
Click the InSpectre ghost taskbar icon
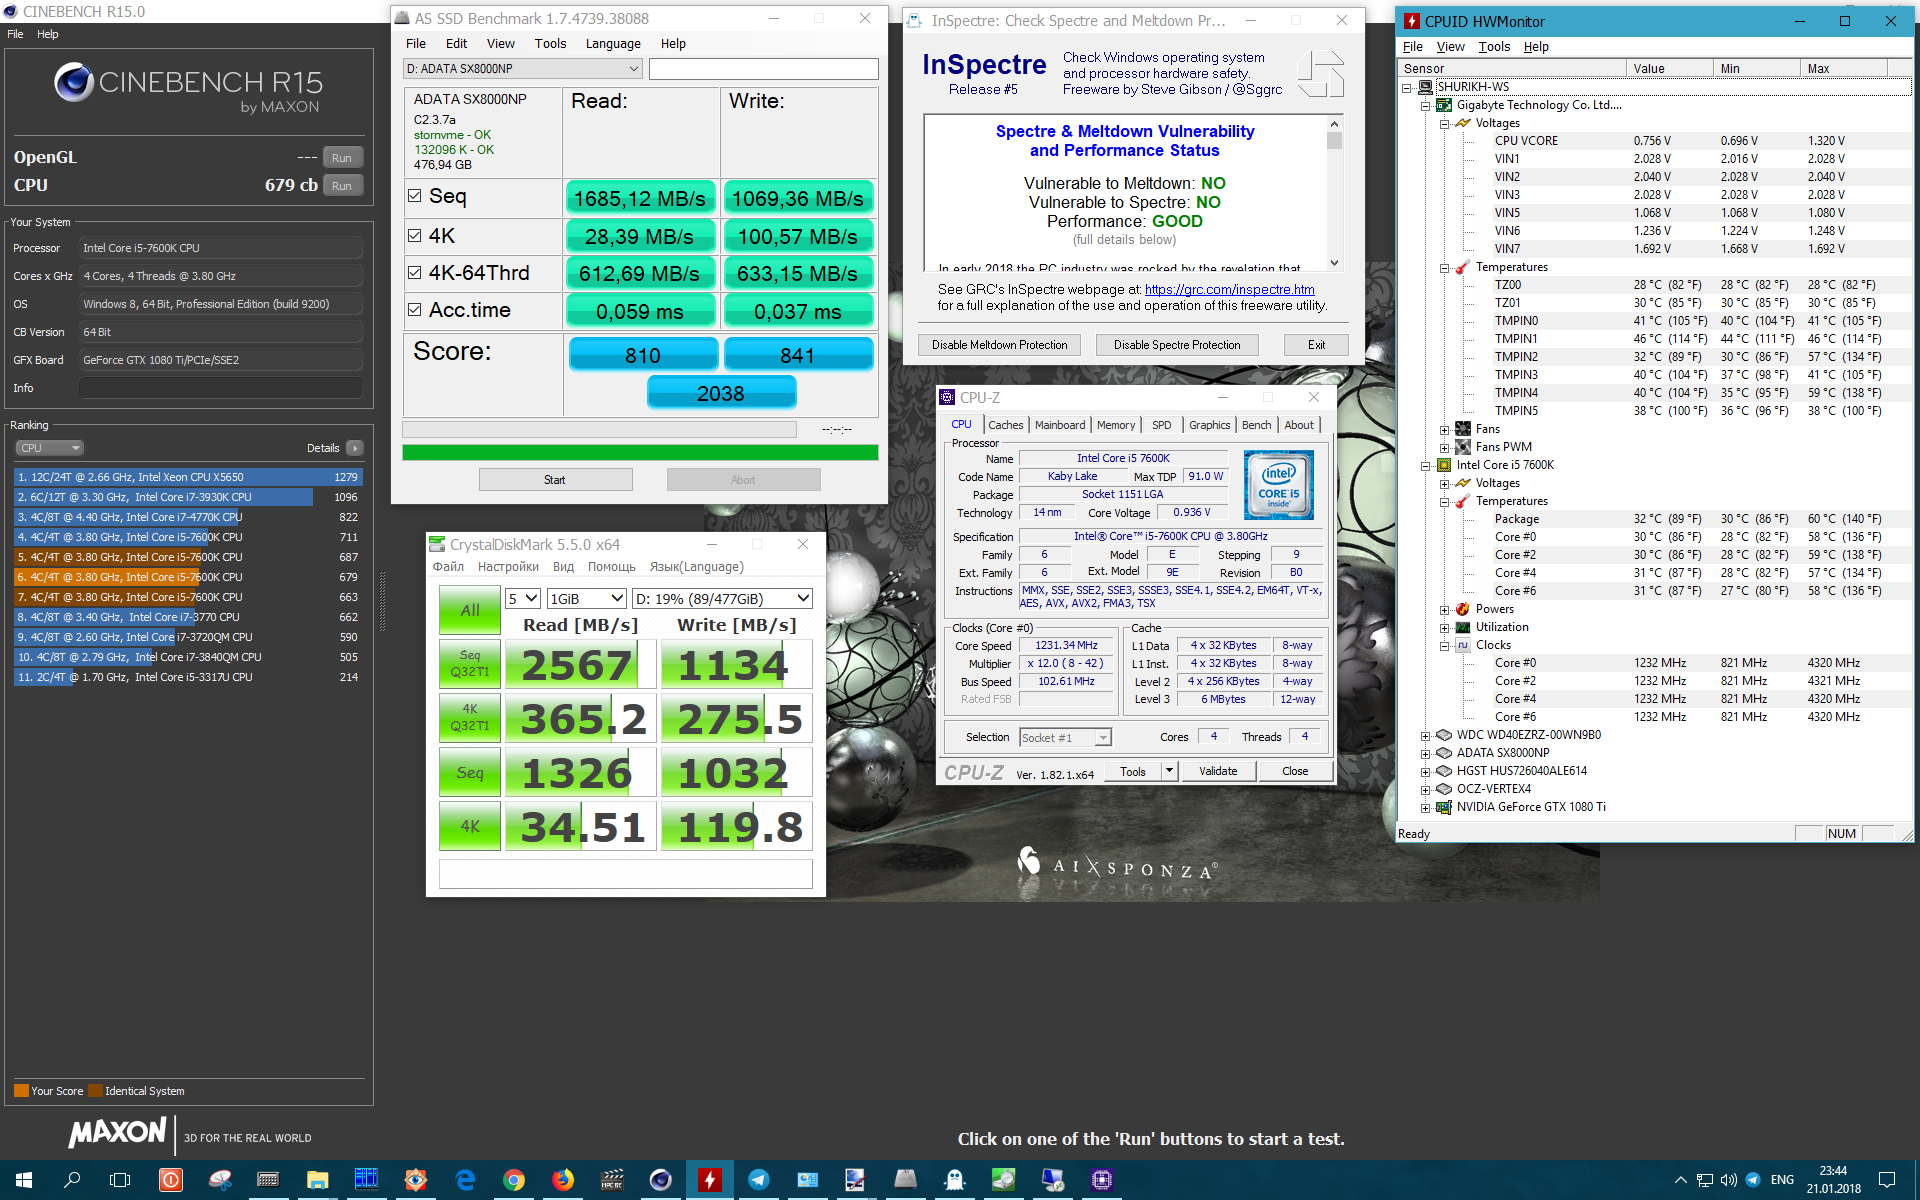[954, 1180]
